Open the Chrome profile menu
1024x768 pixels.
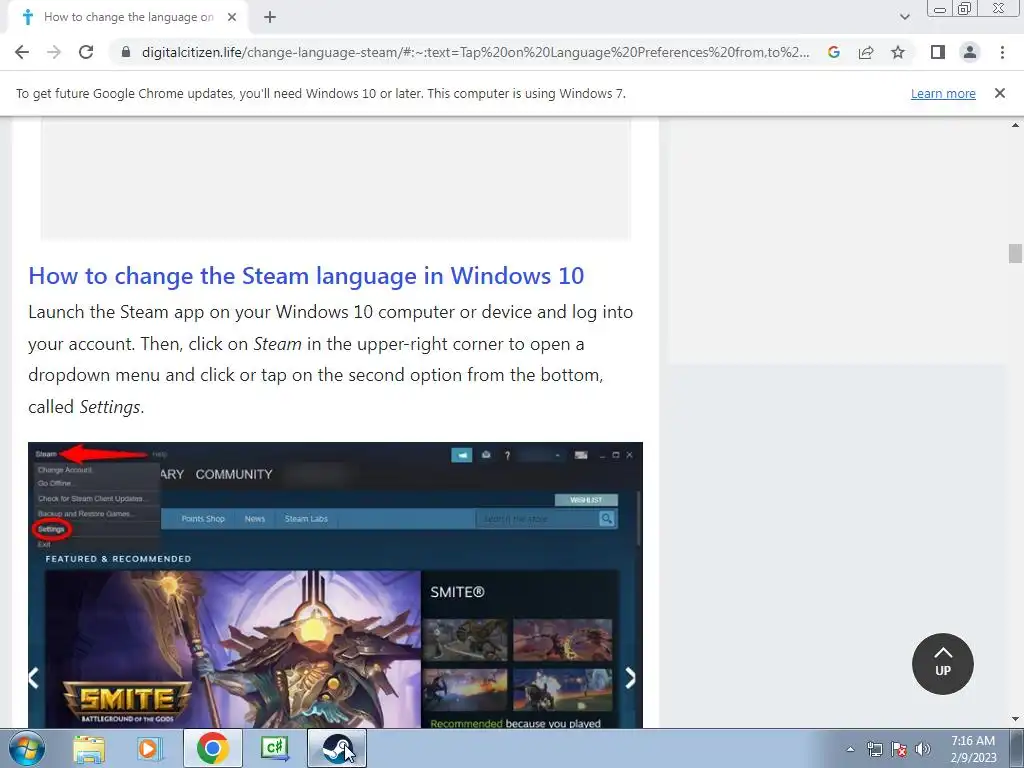970,52
